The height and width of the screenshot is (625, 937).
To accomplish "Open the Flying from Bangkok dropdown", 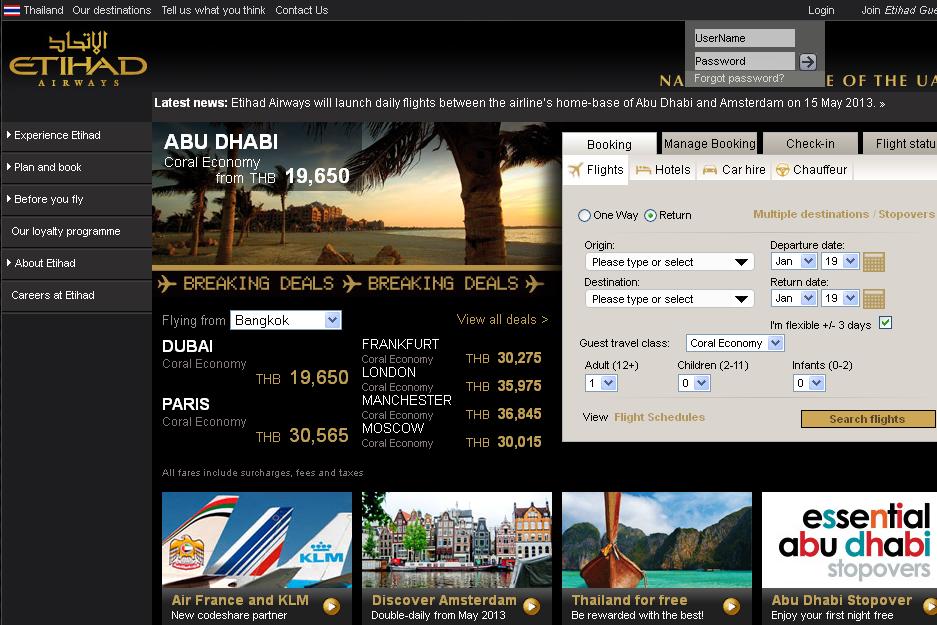I will point(286,320).
